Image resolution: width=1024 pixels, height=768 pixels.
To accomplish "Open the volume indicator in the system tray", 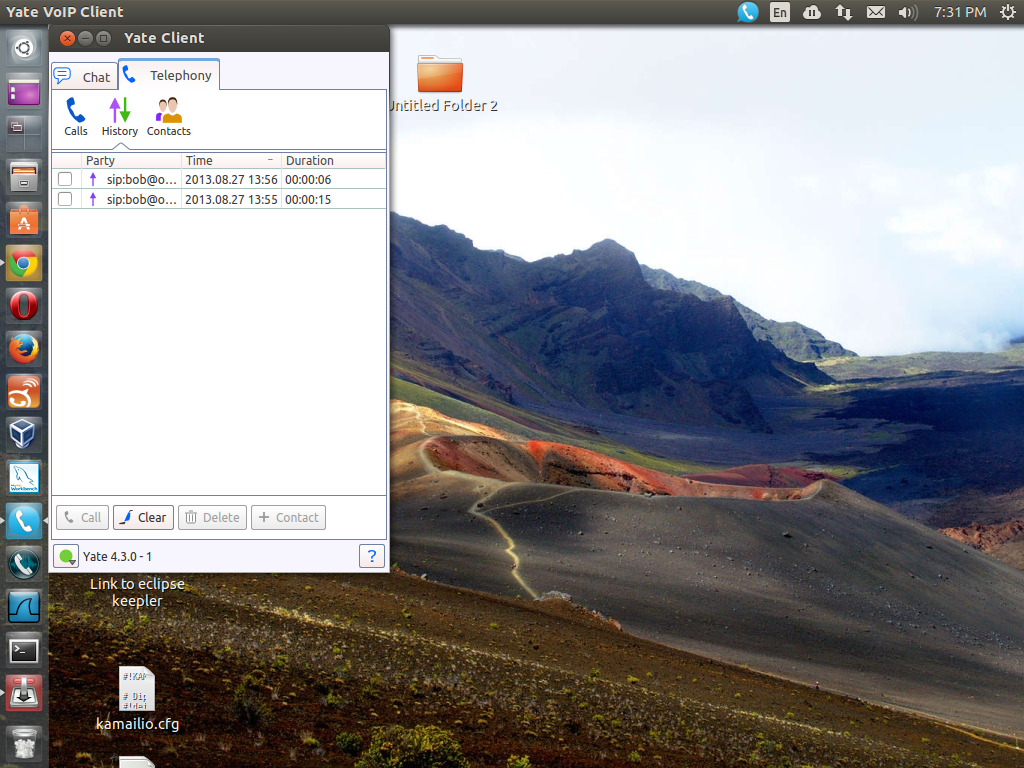I will click(x=906, y=12).
